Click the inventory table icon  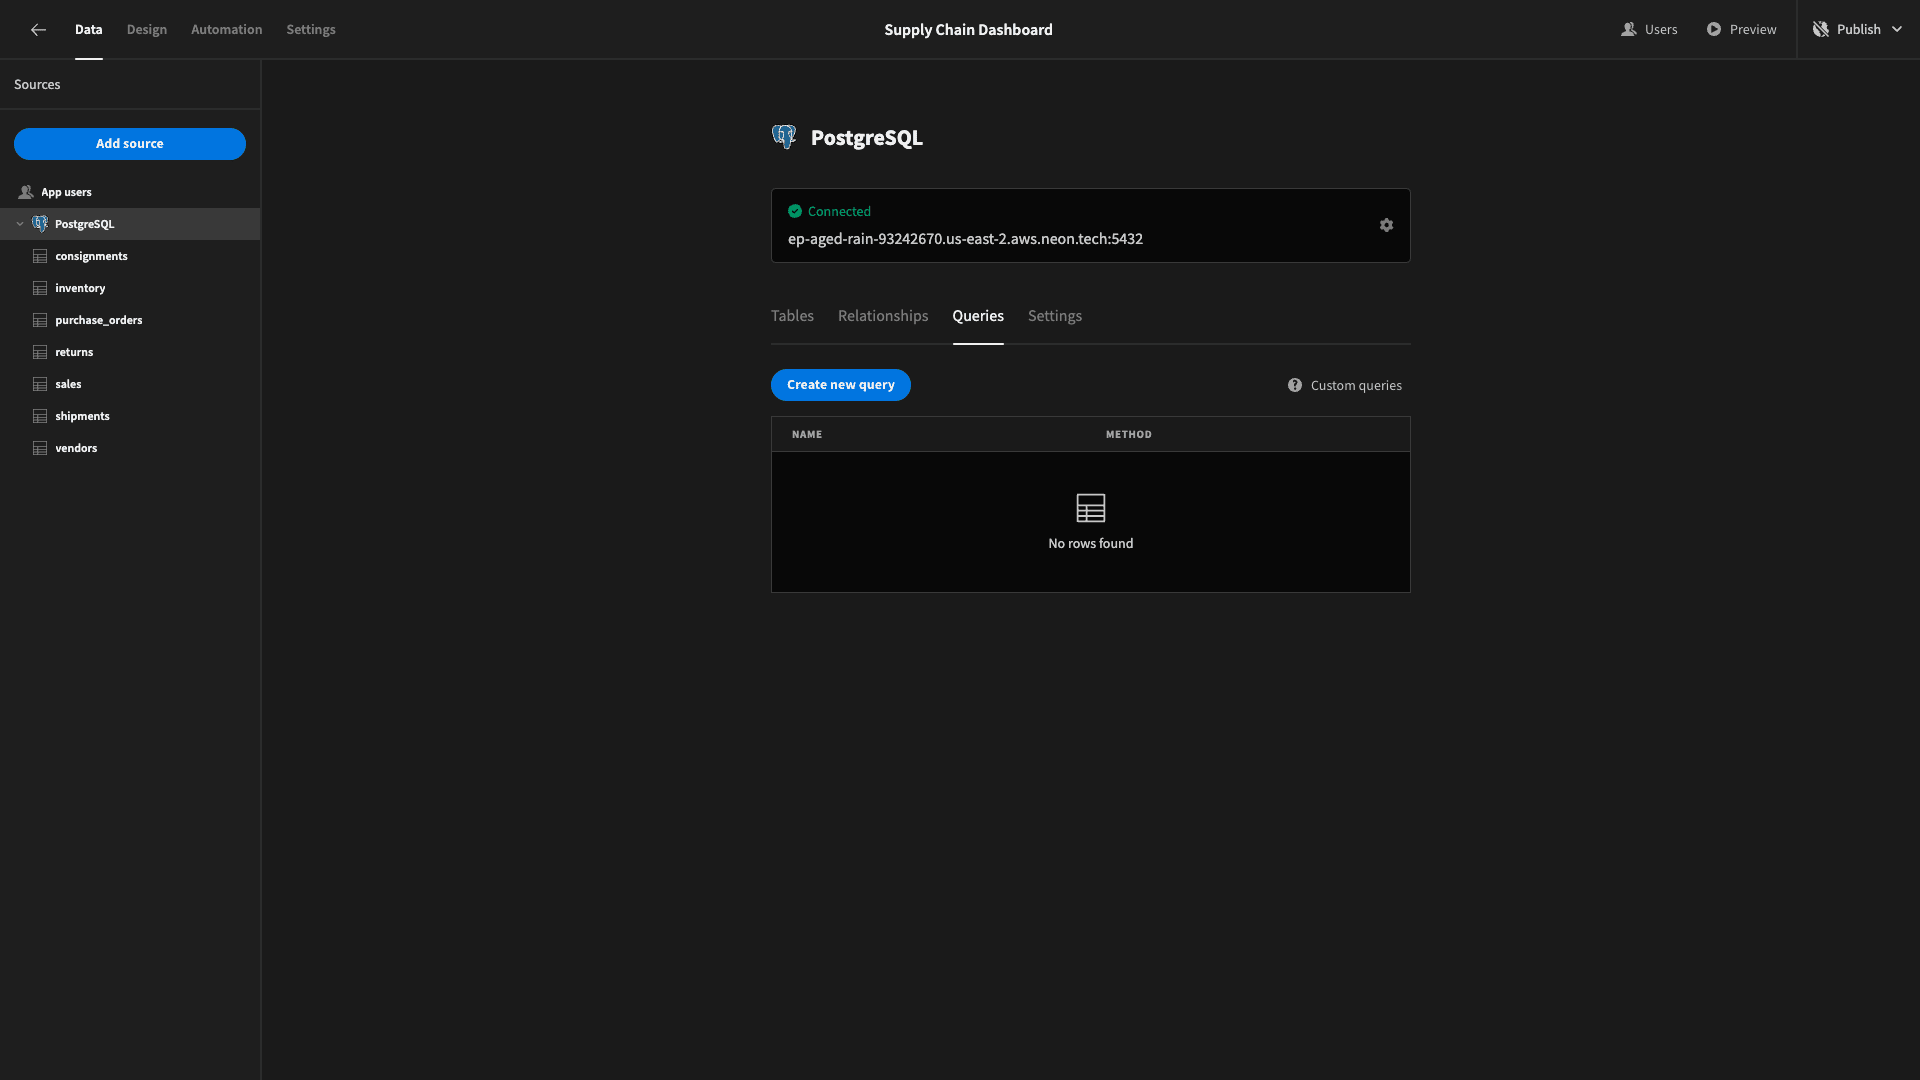pyautogui.click(x=40, y=287)
